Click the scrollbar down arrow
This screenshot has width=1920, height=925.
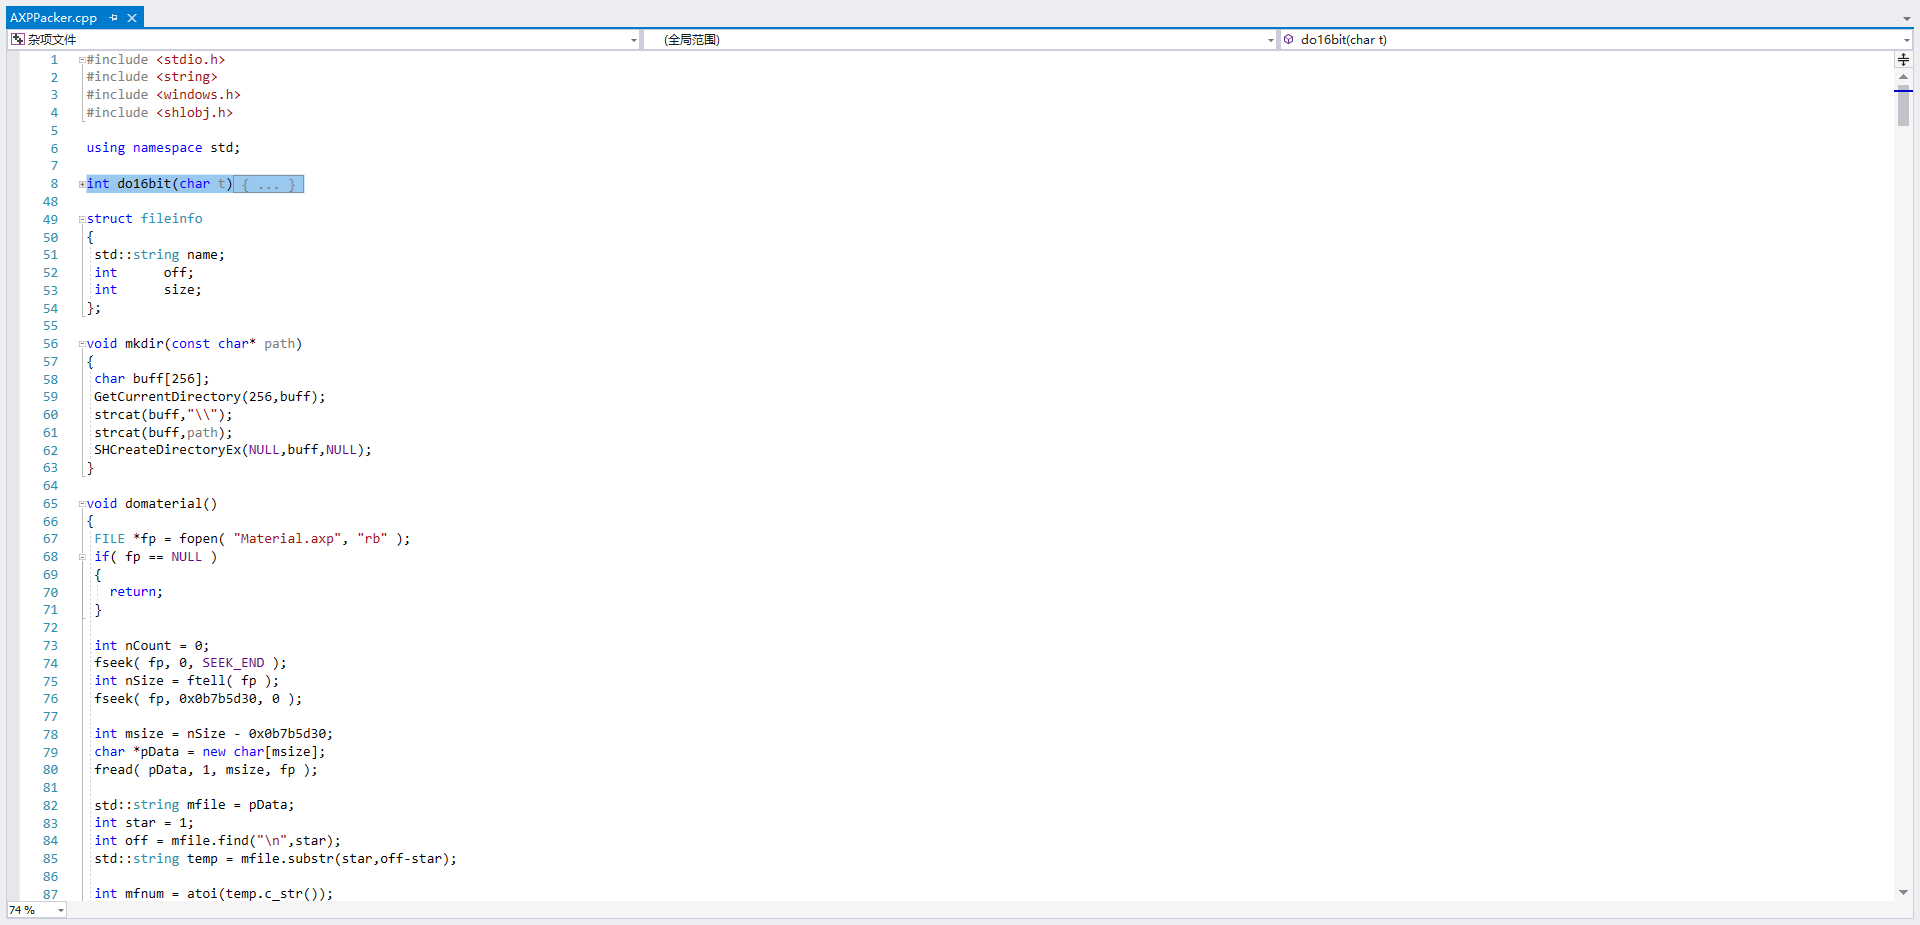tap(1903, 892)
